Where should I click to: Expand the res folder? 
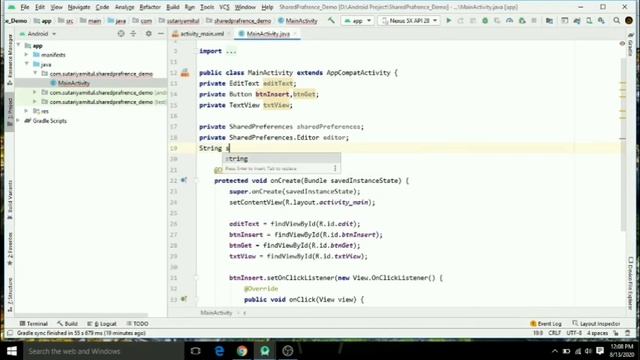27,111
